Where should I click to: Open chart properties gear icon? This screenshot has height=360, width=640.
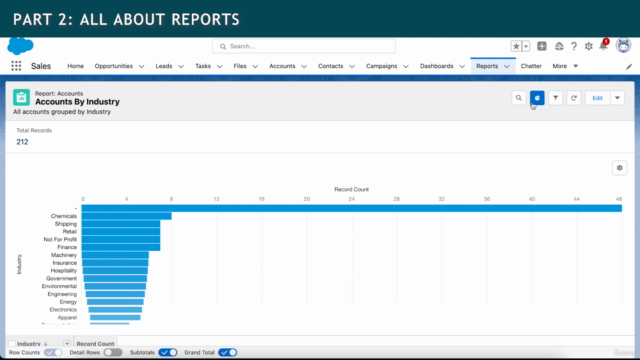click(x=619, y=168)
